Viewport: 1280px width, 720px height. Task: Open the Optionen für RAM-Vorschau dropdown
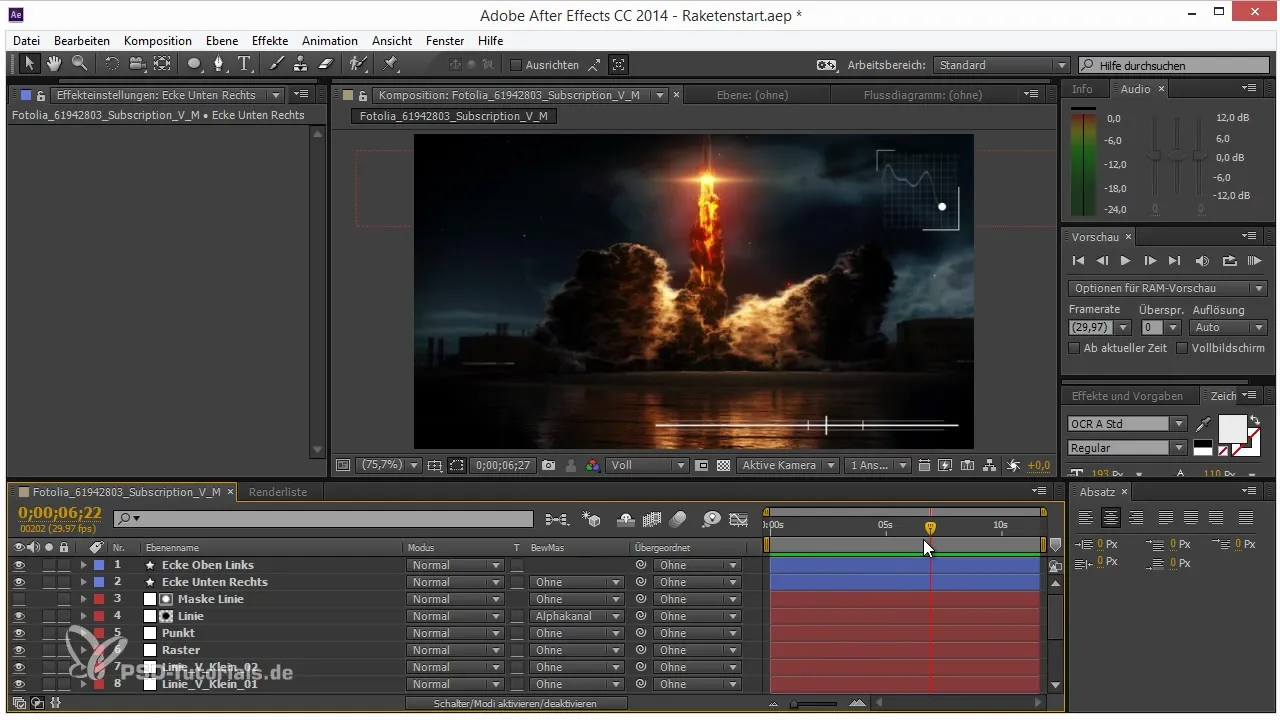tap(1167, 288)
